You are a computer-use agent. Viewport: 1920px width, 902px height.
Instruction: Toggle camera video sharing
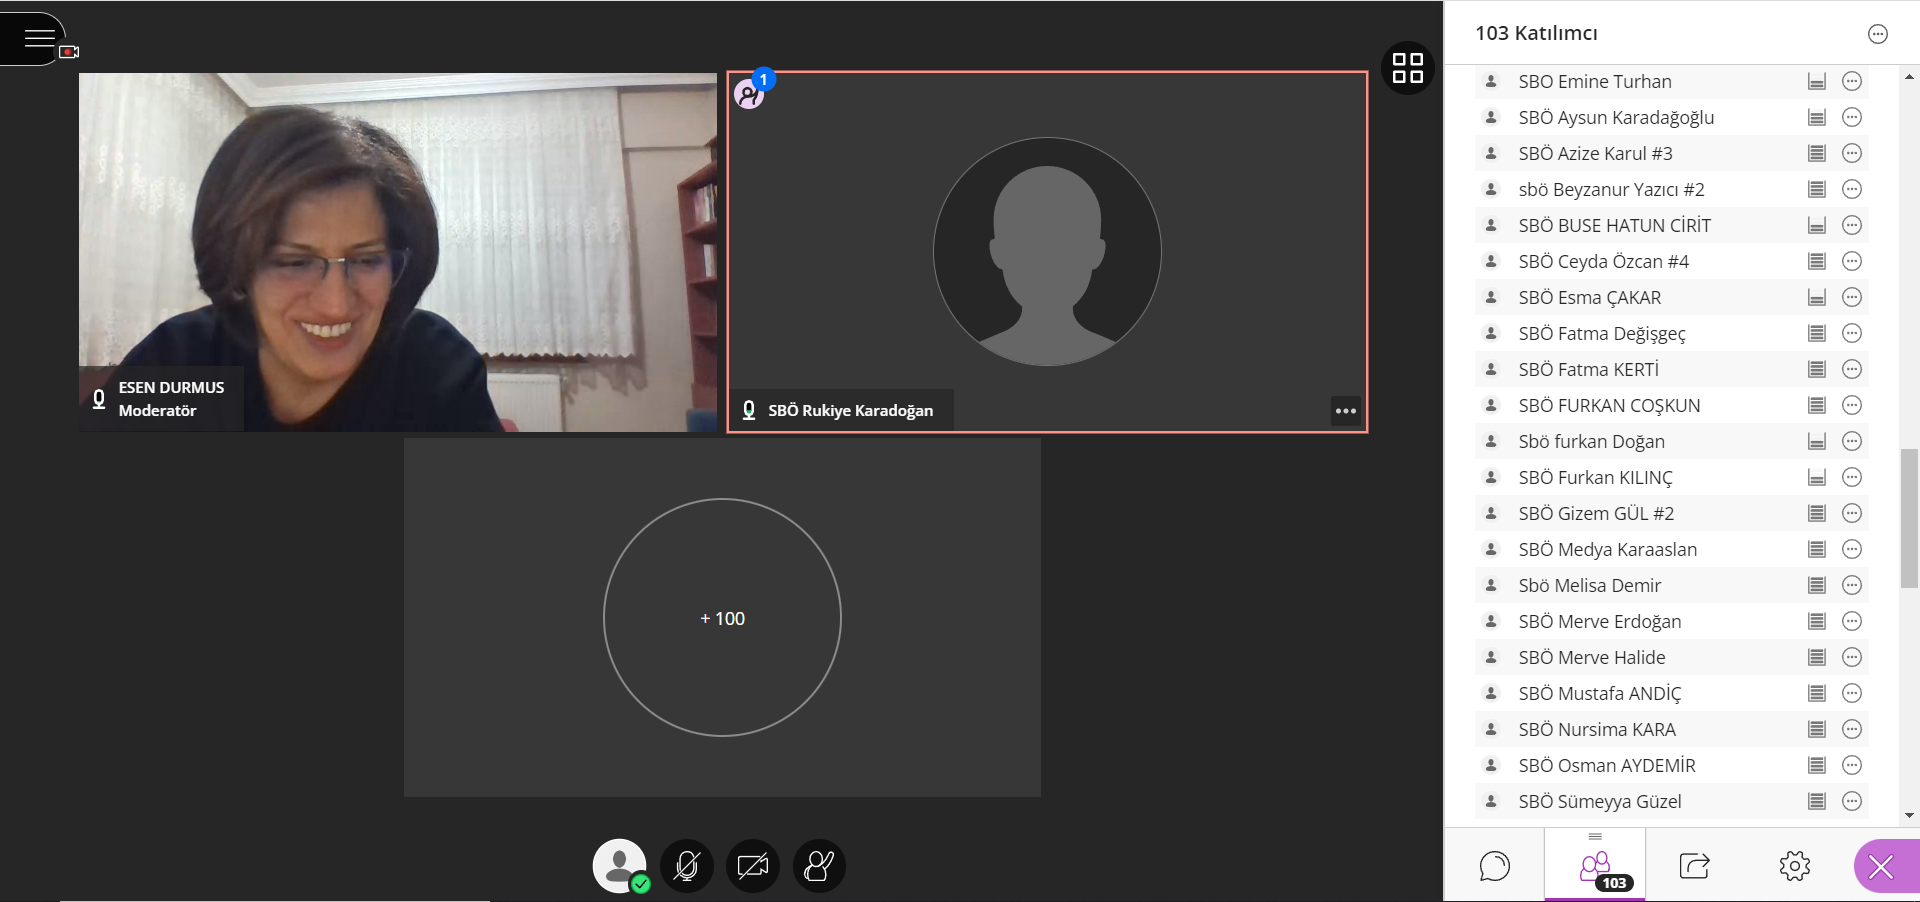point(753,866)
